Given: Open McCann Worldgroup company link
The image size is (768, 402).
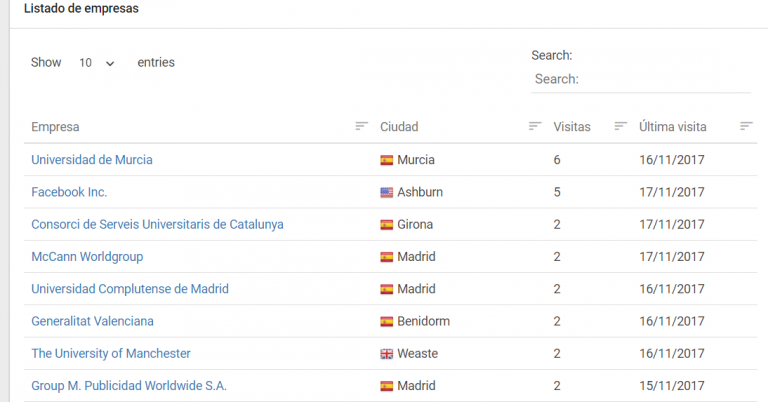Looking at the screenshot, I should click(87, 257).
